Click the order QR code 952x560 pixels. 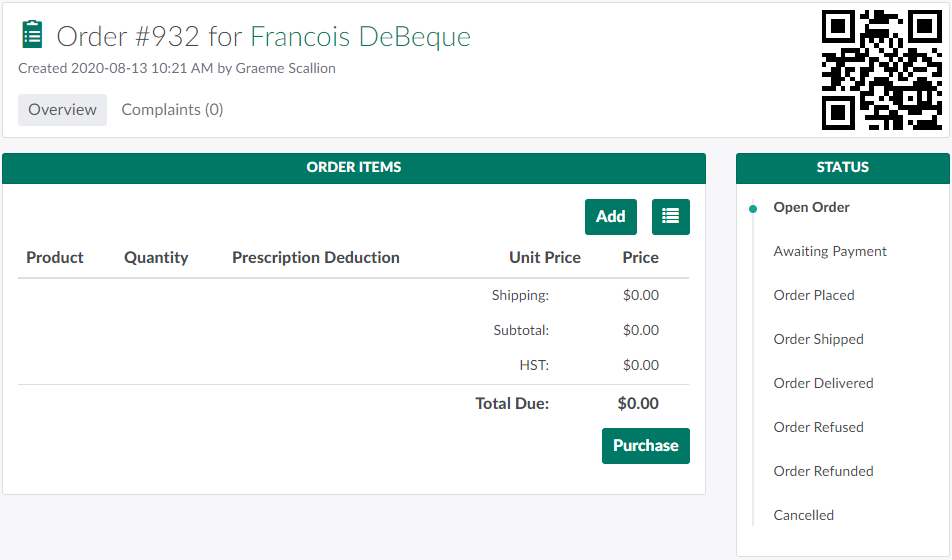(x=881, y=70)
